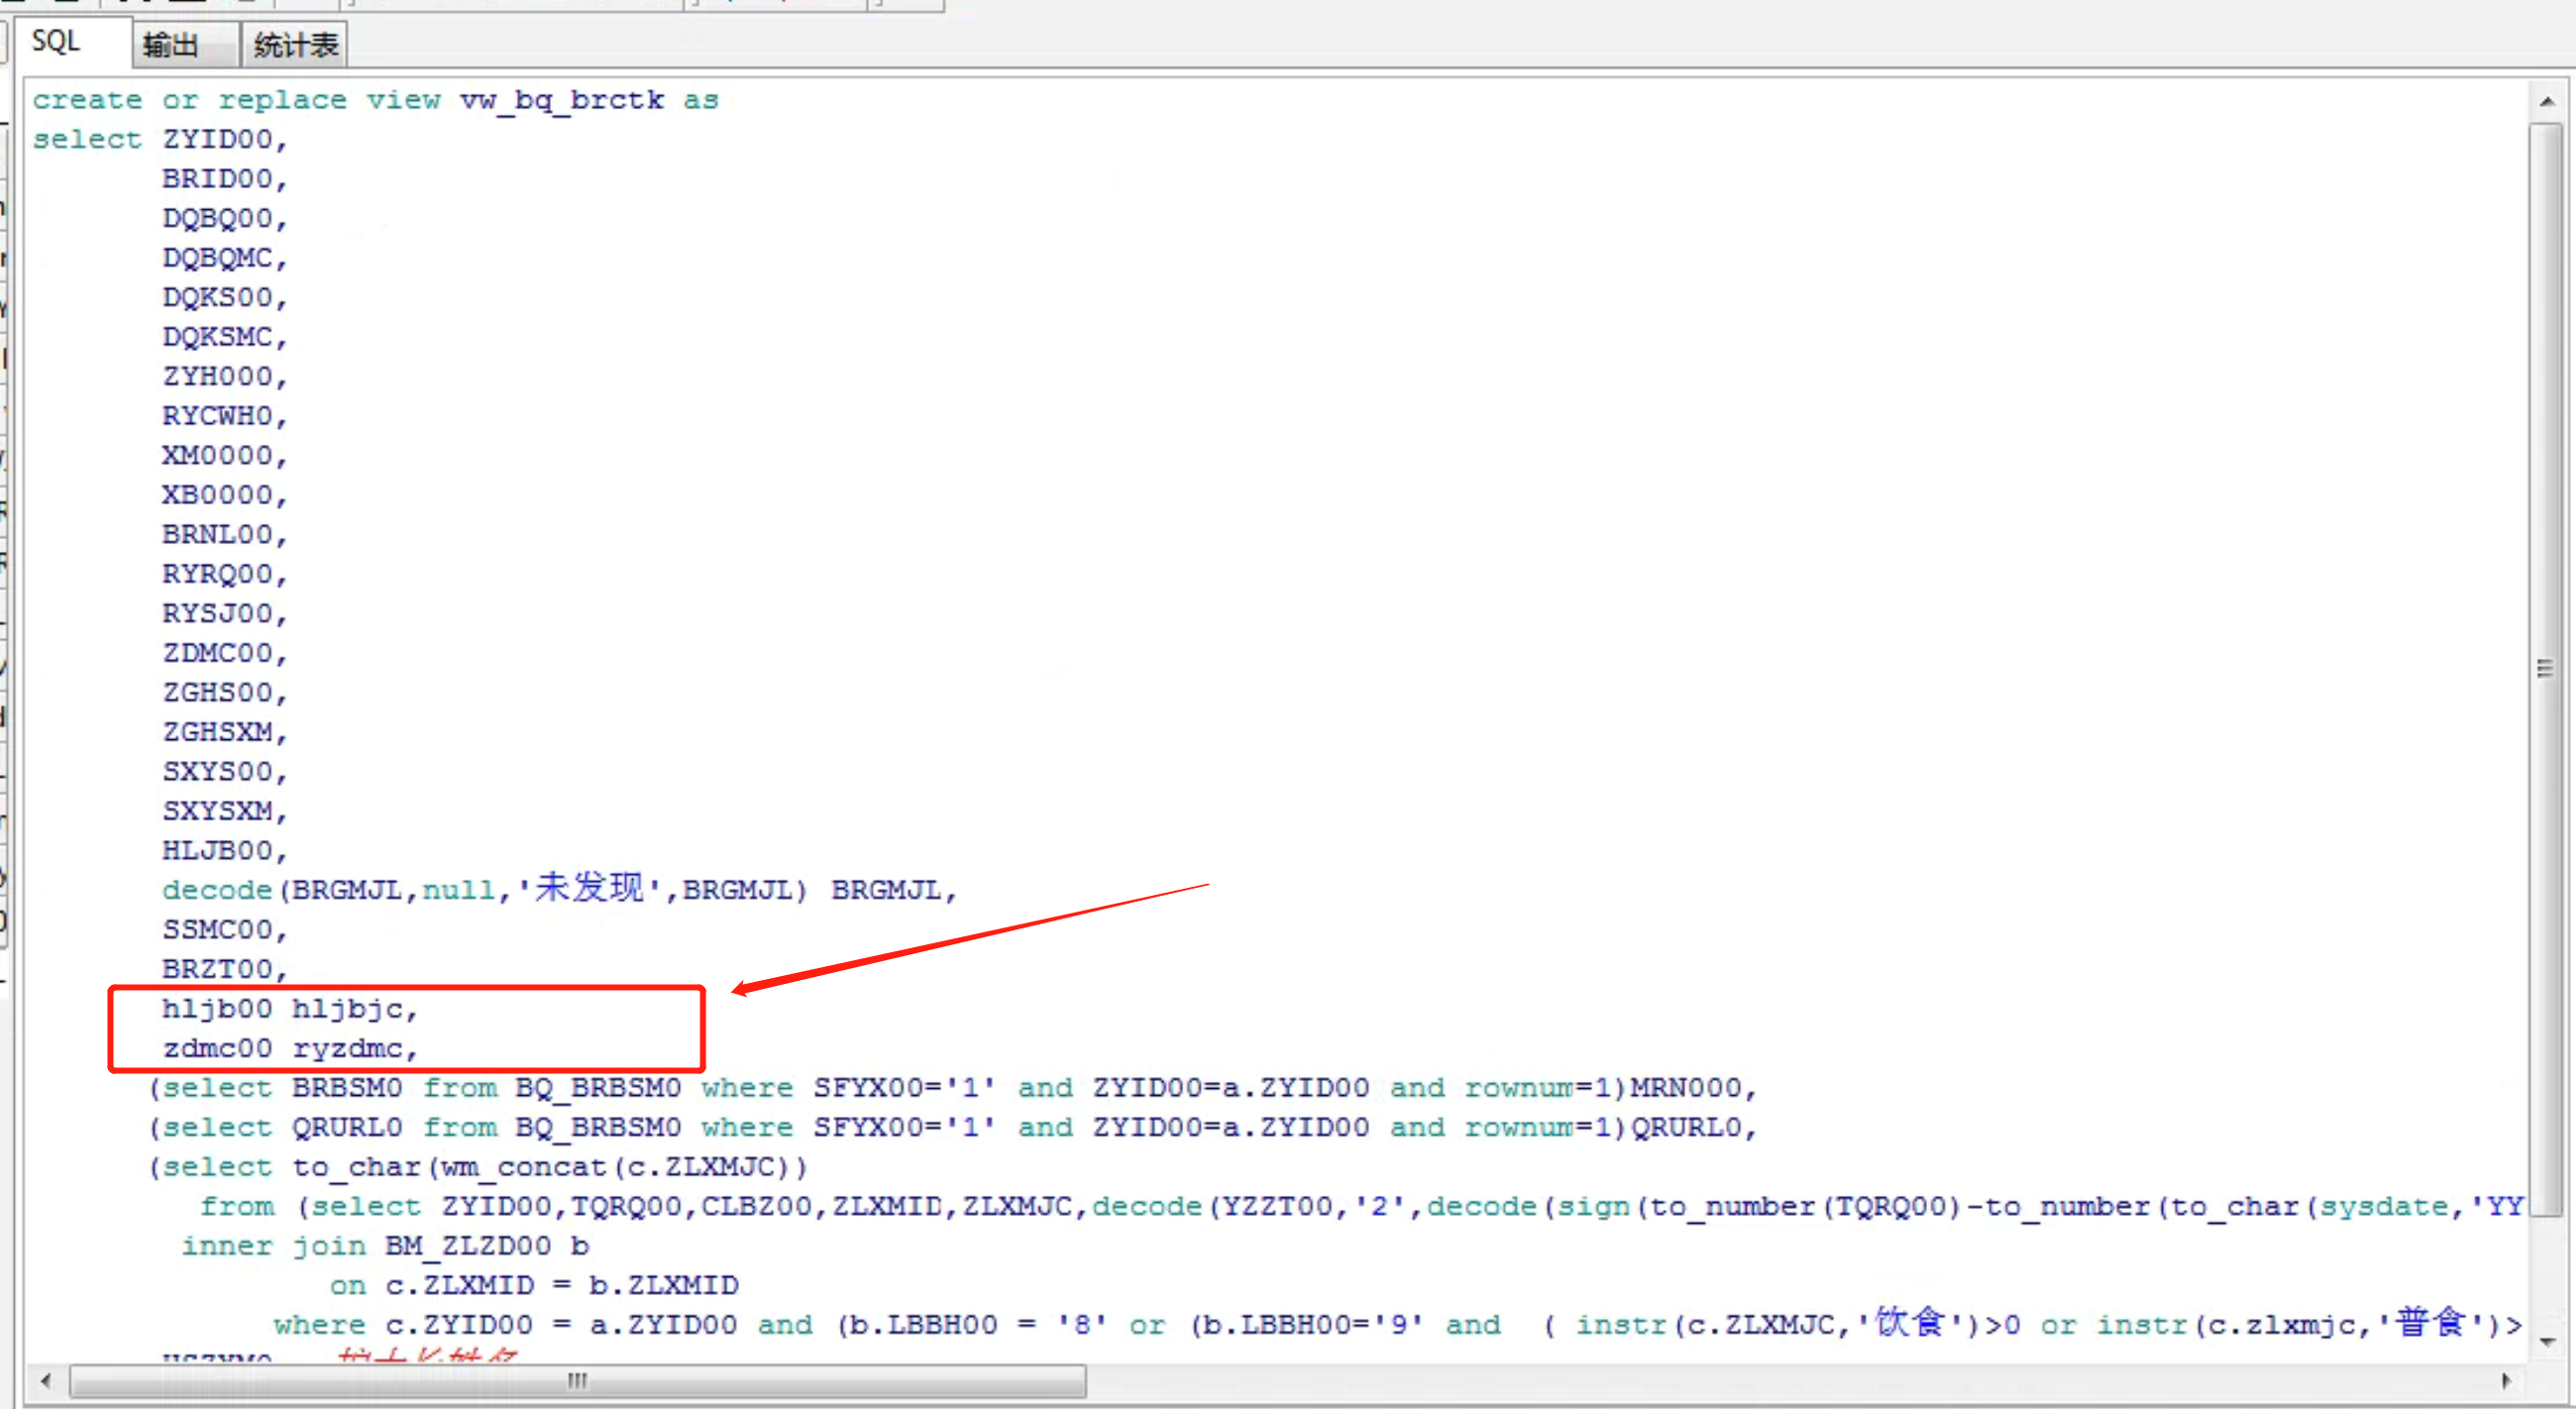Open the 统计表 tab
Screen dimensions: 2576x1409
[x=295, y=45]
